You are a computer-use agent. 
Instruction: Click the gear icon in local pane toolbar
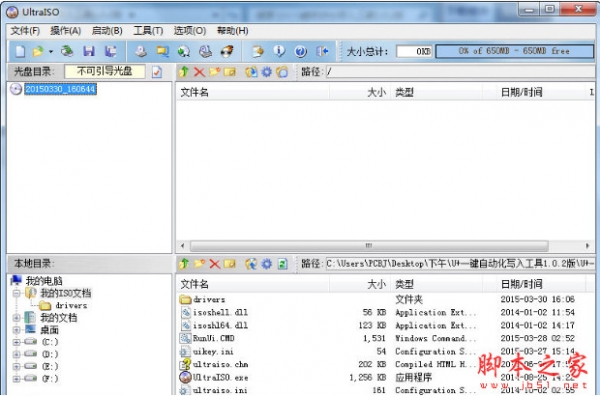coord(267,264)
